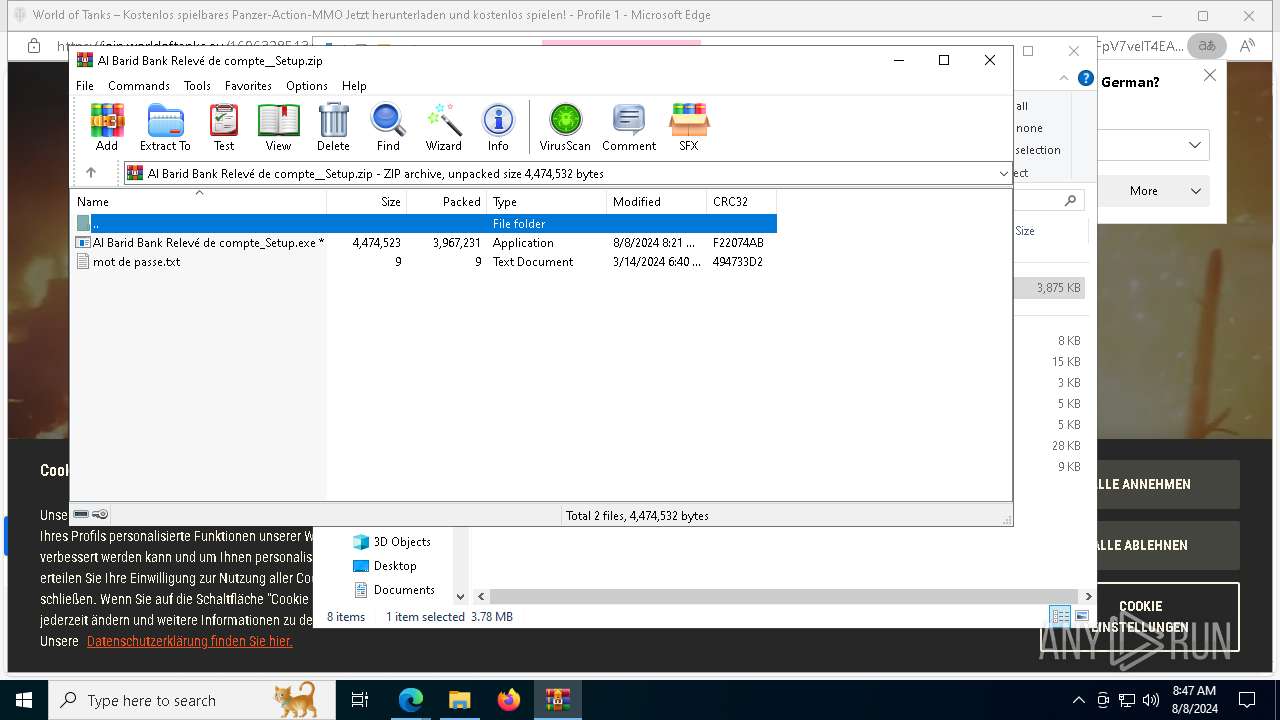Click the taskbar search box
The width and height of the screenshot is (1280, 720).
click(191, 700)
